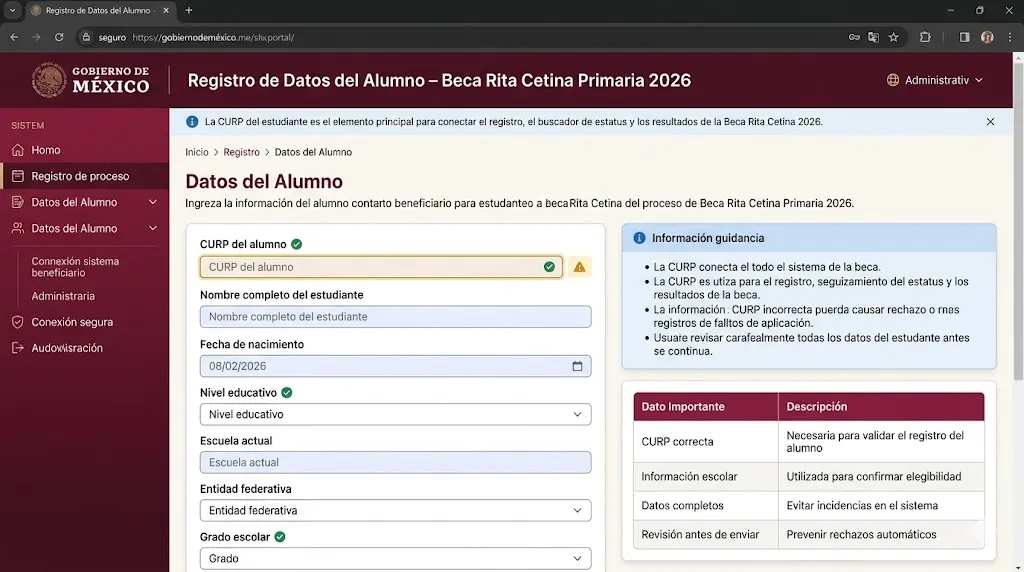Screen dimensions: 1024x572
Task: Click the site security lock icon
Action: coord(86,37)
